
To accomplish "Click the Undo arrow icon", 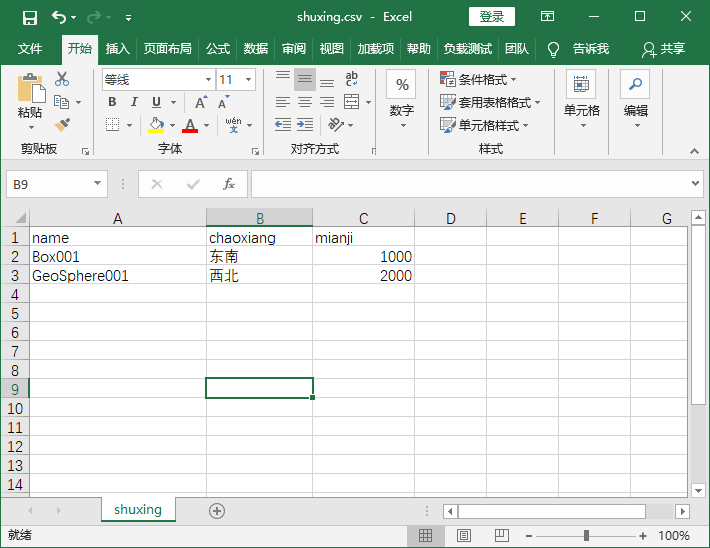I will click(x=59, y=17).
